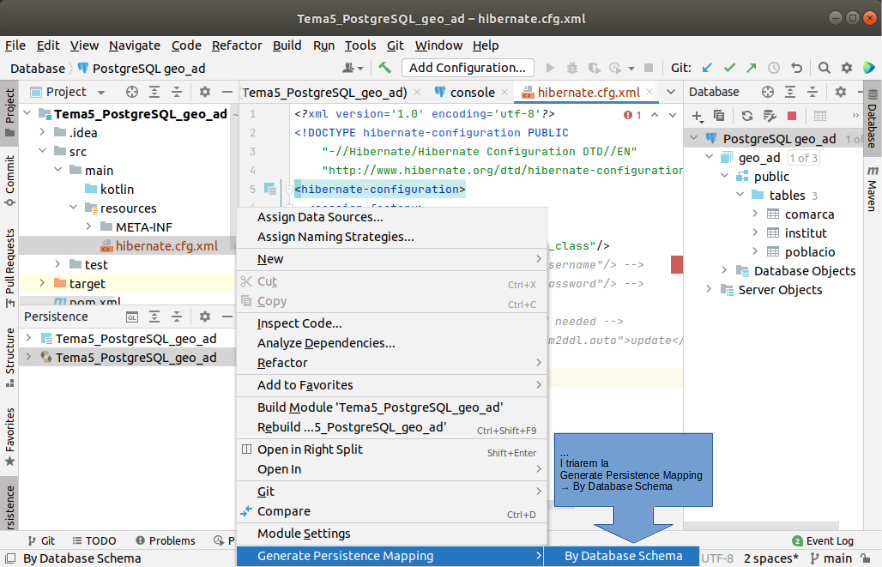The height and width of the screenshot is (567, 882).
Task: Expand the poblacio table node
Action: (755, 251)
